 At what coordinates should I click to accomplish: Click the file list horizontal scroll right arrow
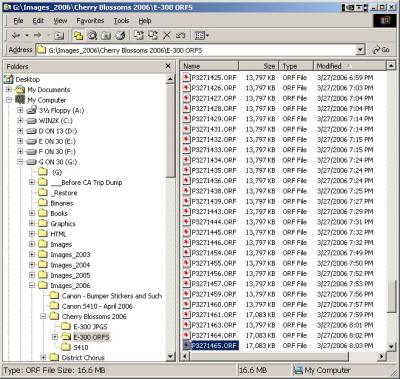(x=382, y=356)
